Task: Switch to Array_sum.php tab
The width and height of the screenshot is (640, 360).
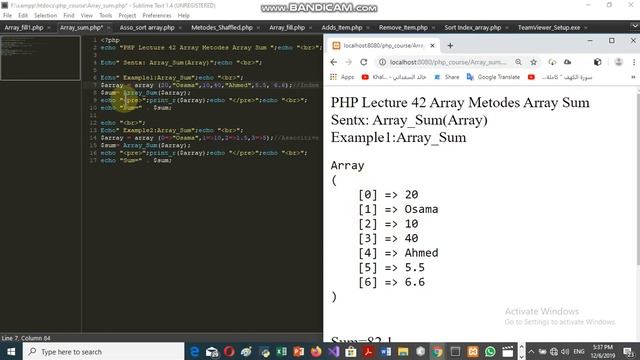Action: click(x=81, y=28)
